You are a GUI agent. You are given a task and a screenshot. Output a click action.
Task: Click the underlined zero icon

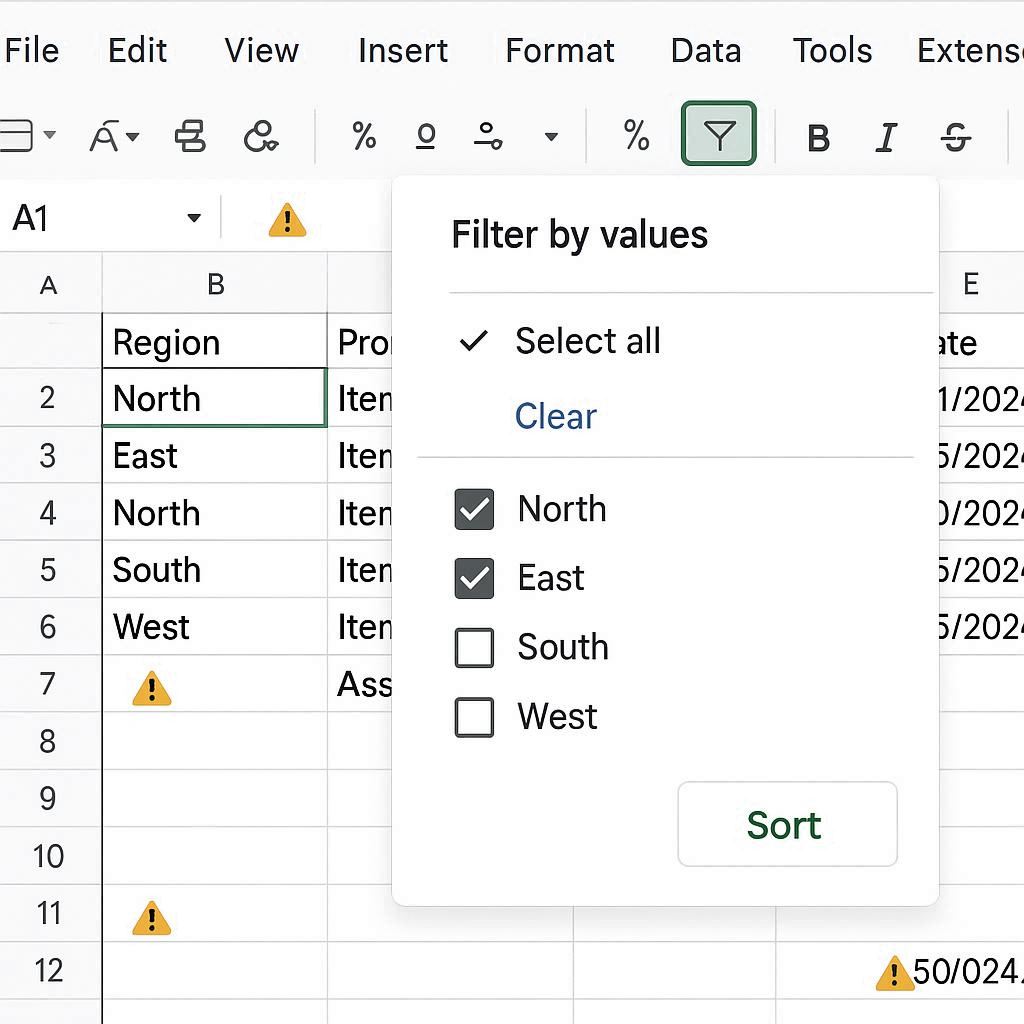tap(426, 136)
